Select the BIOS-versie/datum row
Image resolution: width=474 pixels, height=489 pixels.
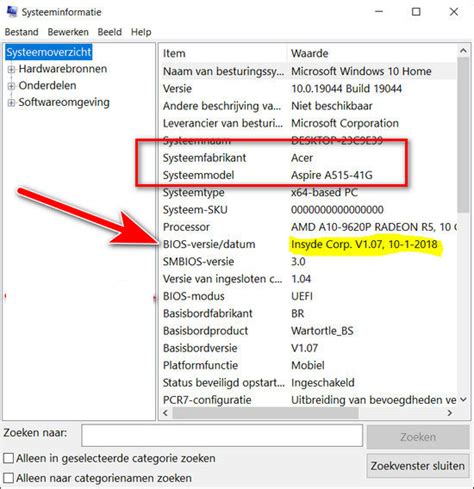[308, 244]
